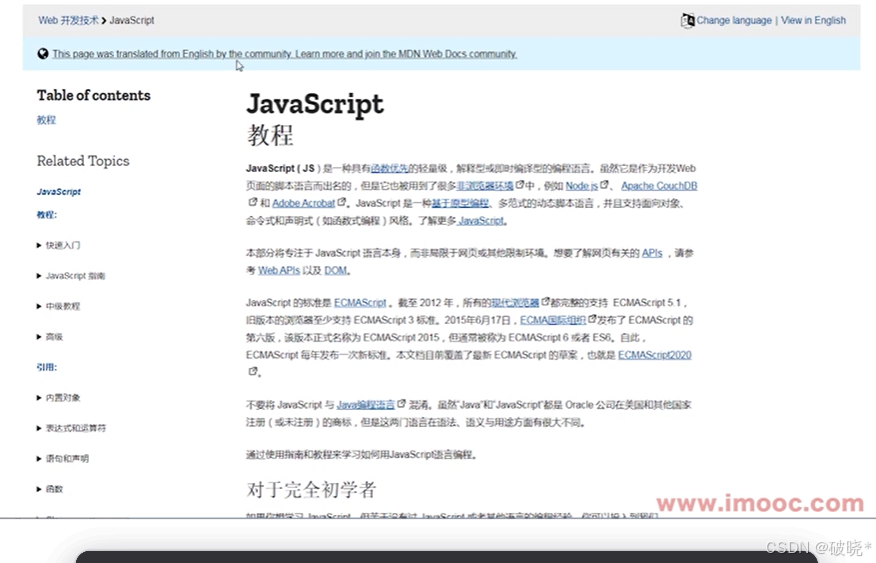The image size is (876, 563).
Task: Open the Change language link
Action: (734, 20)
